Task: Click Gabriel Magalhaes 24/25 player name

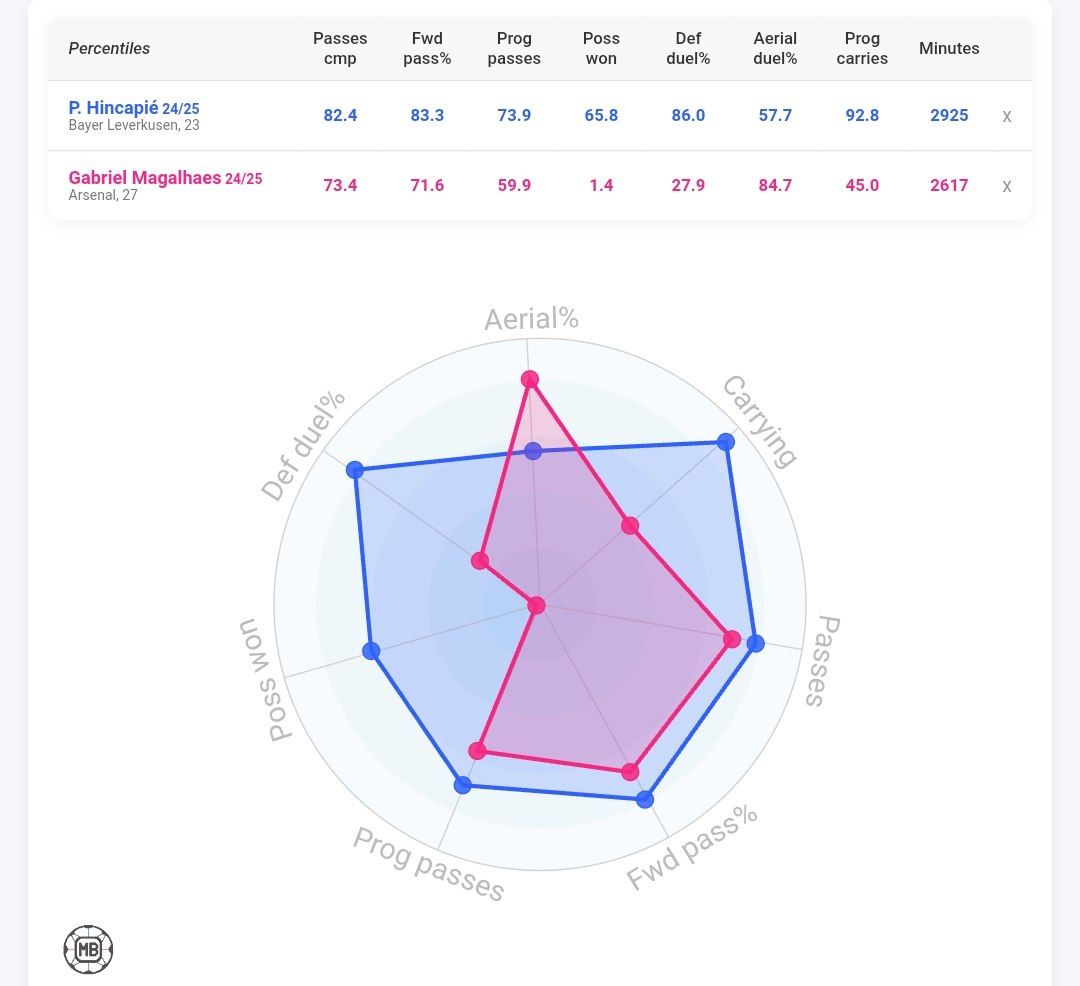Action: coord(165,178)
